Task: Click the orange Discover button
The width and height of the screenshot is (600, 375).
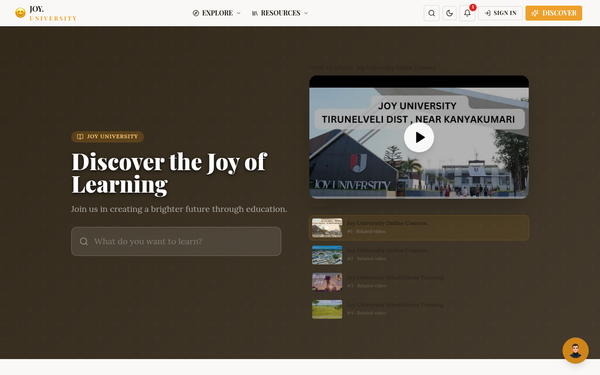Action: (553, 13)
